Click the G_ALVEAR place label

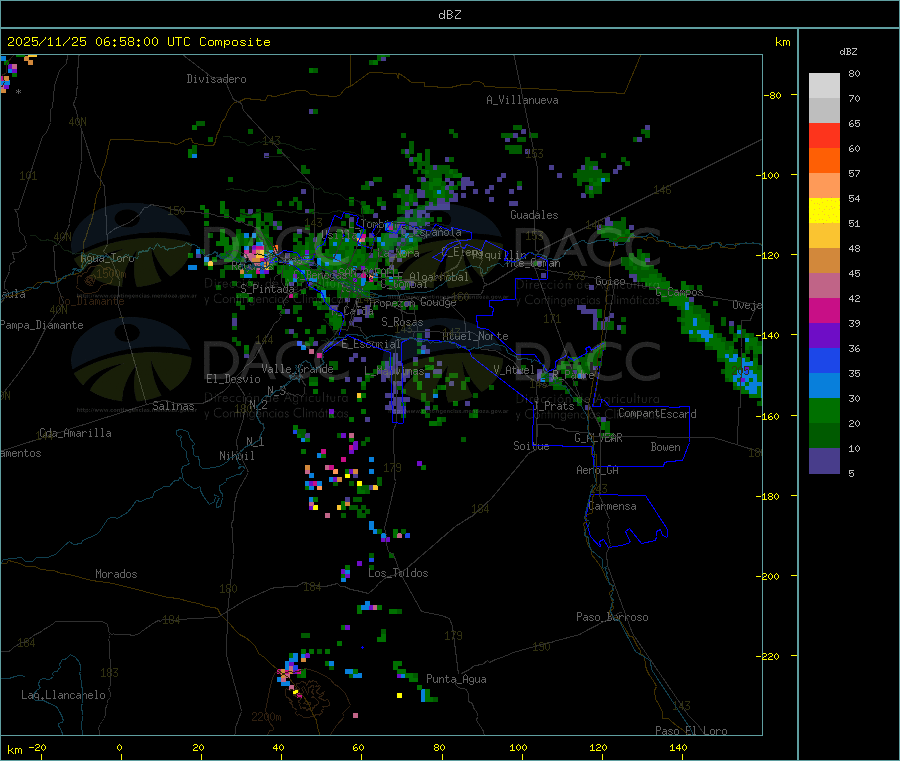[598, 438]
